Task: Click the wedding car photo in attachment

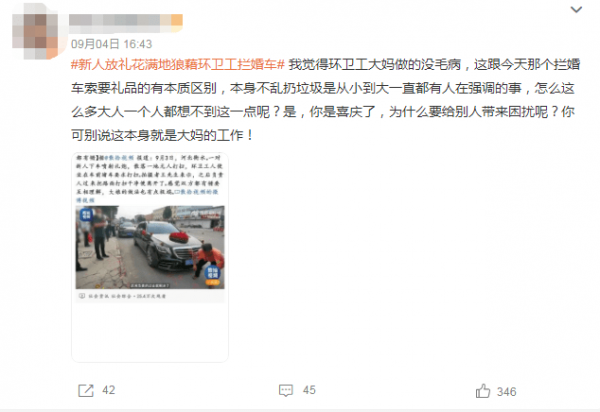Action: pos(150,247)
